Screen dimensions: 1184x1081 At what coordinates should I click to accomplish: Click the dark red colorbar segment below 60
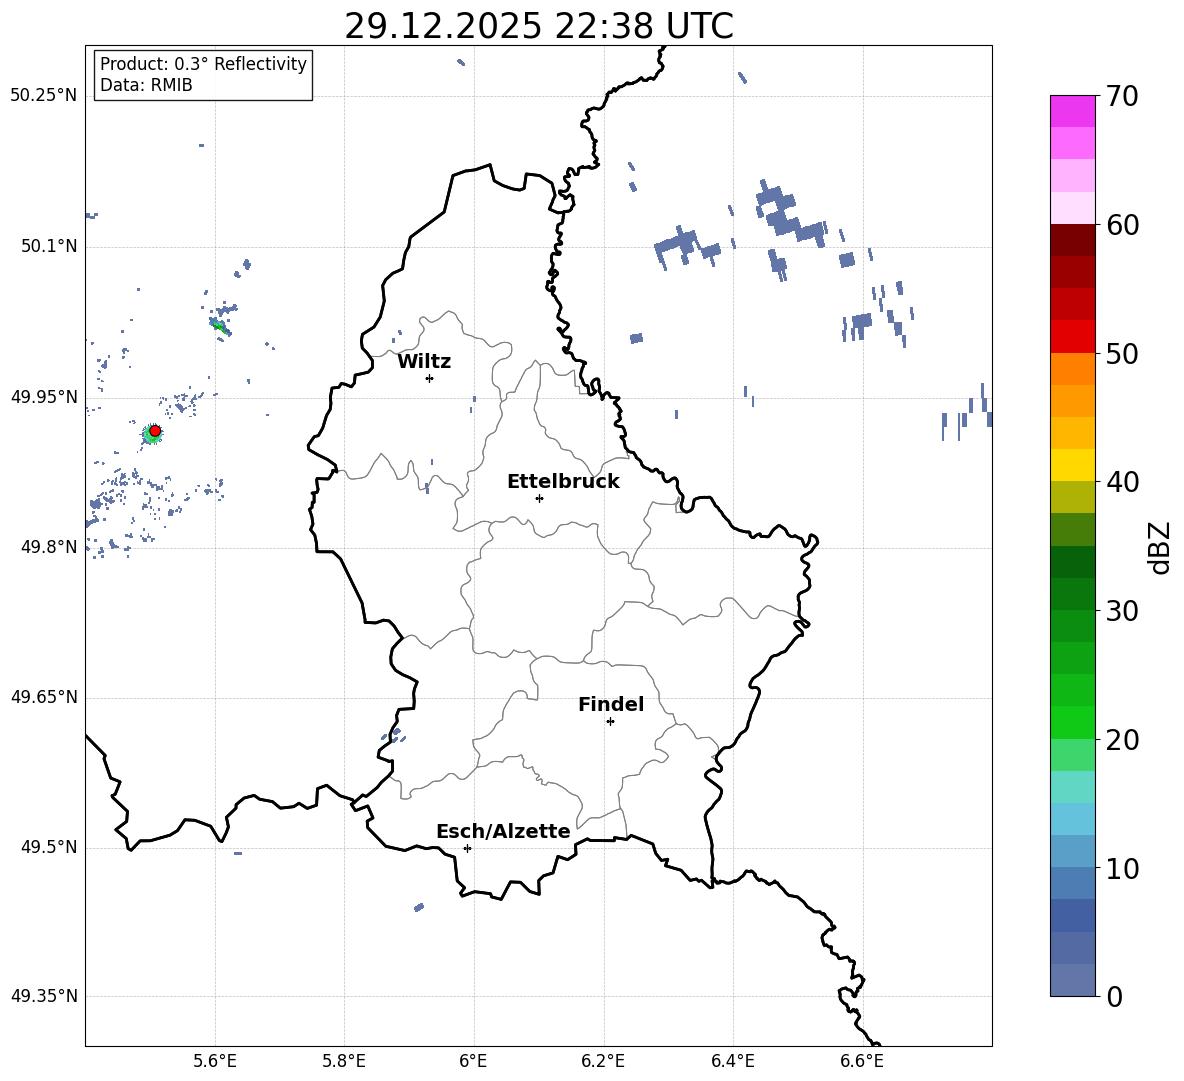[1072, 241]
